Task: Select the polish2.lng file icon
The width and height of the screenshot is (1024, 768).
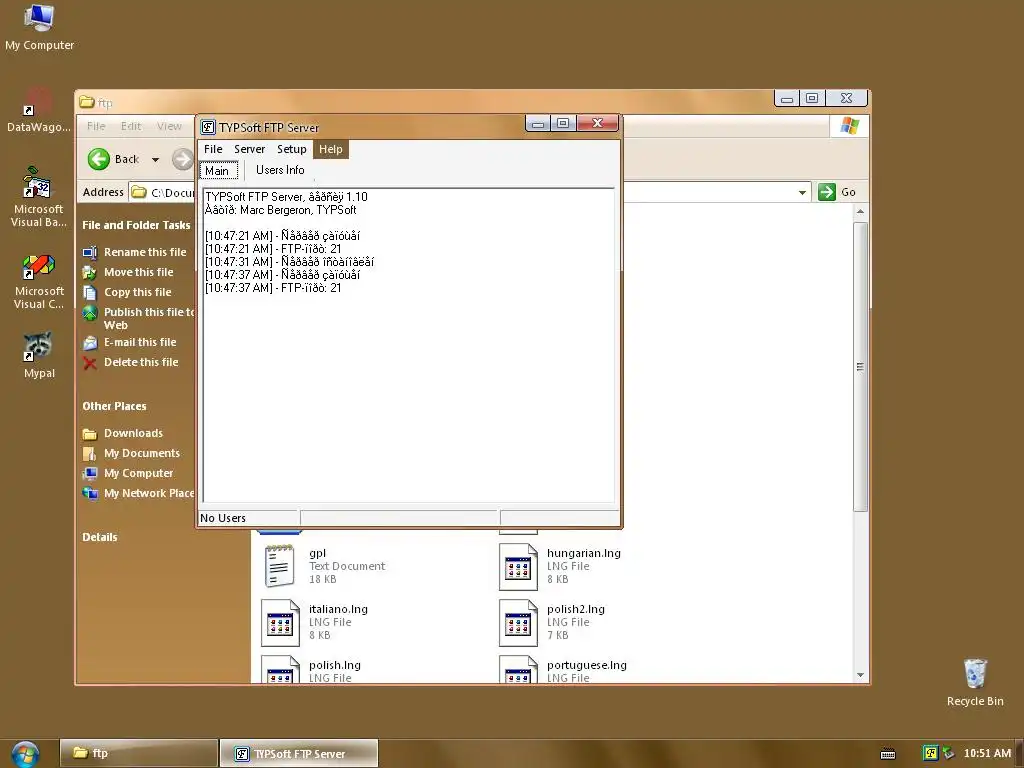Action: 518,622
